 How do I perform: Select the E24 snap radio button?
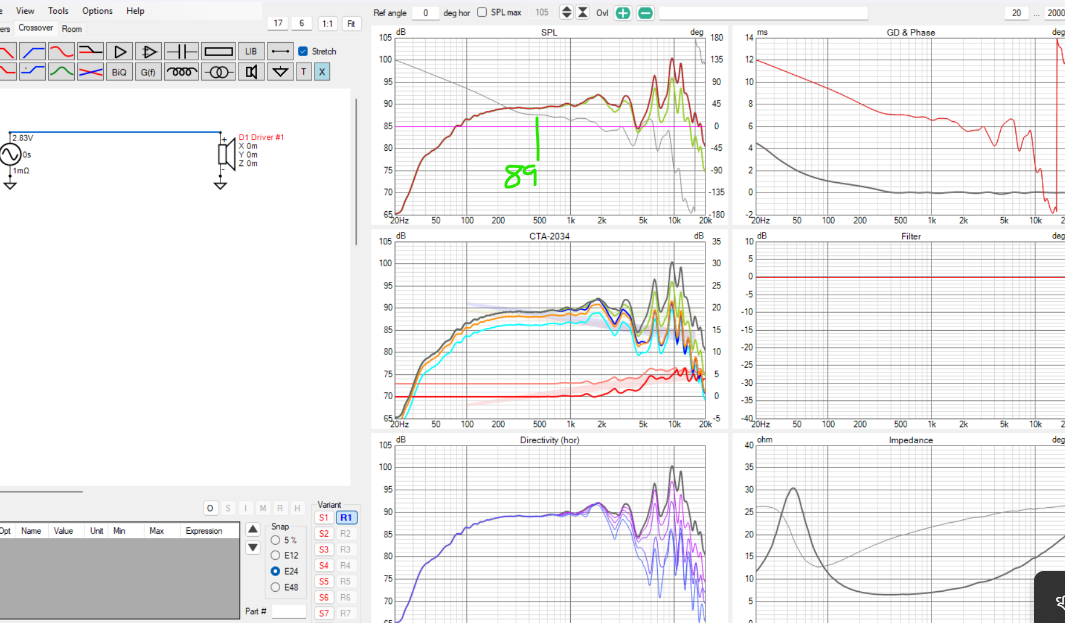pyautogui.click(x=275, y=571)
